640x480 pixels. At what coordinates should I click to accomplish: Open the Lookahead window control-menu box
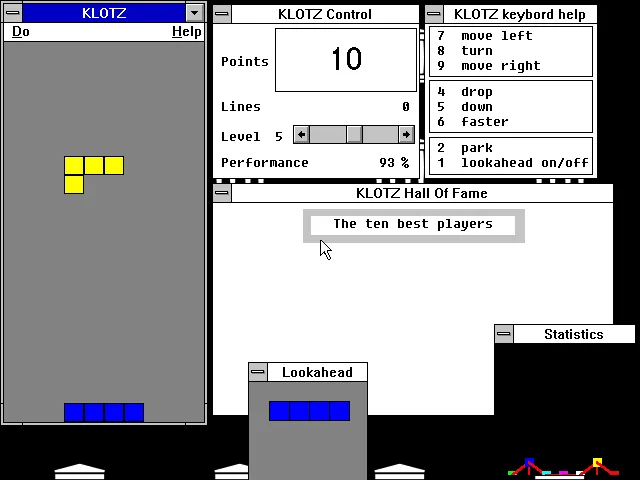coord(258,372)
